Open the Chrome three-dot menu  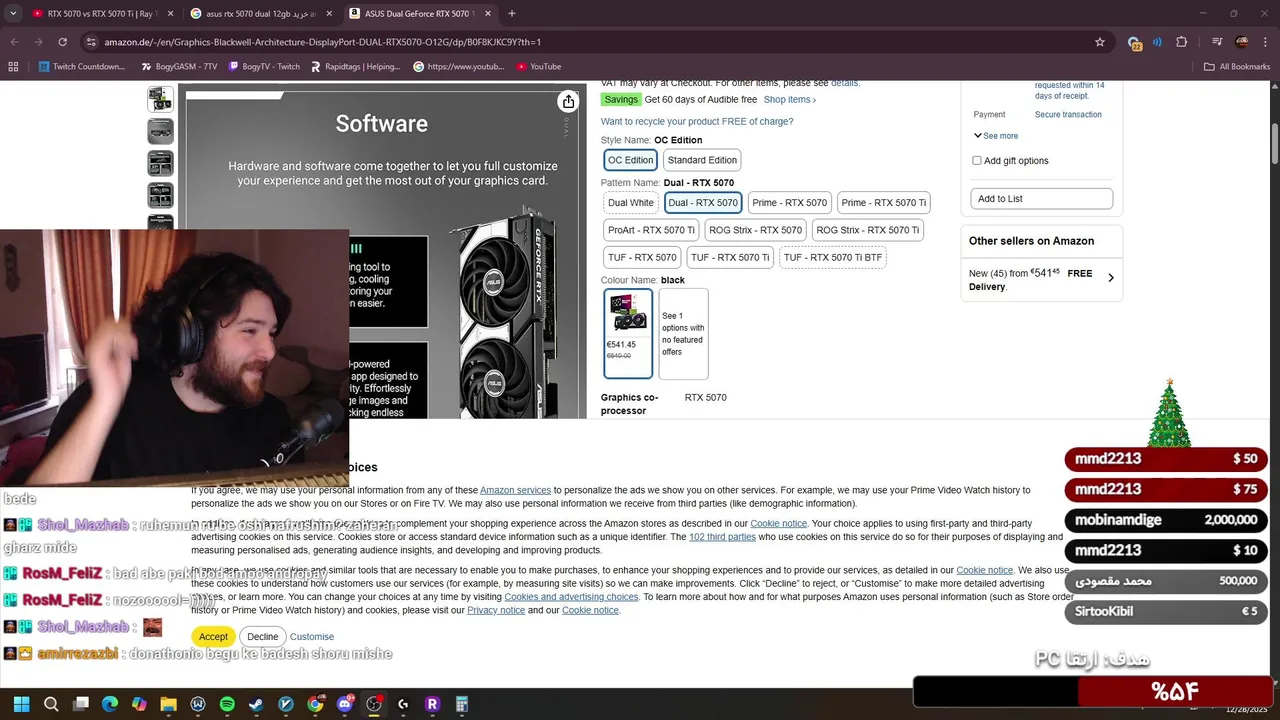pyautogui.click(x=1266, y=42)
